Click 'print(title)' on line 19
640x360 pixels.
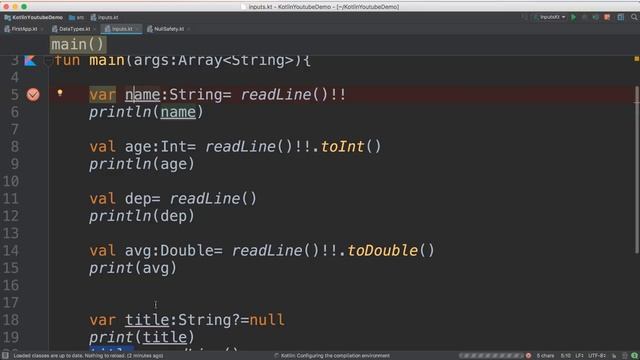142,337
